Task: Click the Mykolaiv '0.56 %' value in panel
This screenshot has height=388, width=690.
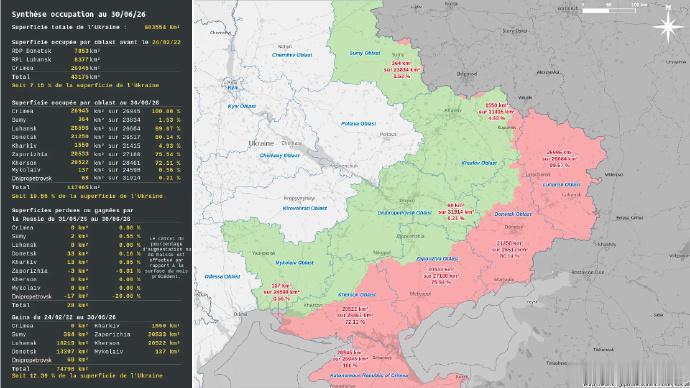Action: pos(169,170)
